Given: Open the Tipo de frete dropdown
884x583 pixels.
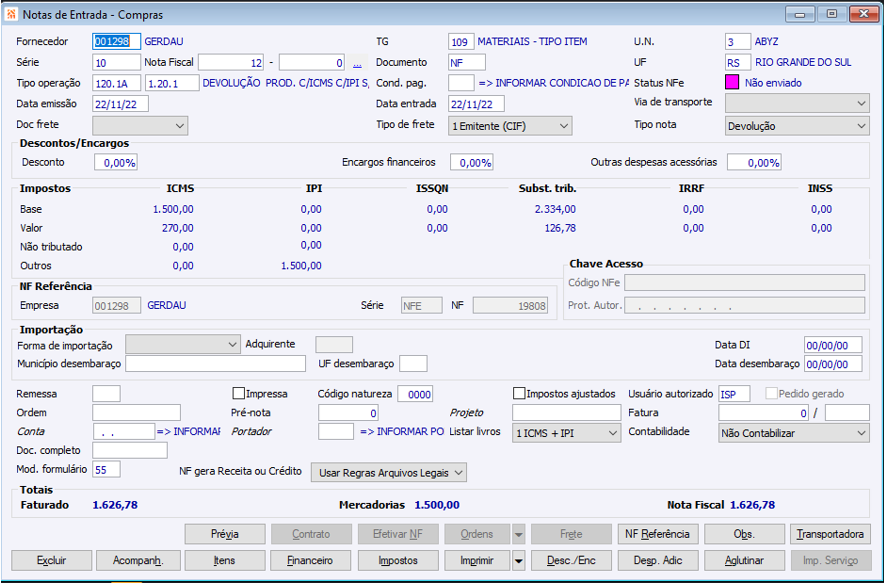Looking at the screenshot, I should [x=510, y=126].
